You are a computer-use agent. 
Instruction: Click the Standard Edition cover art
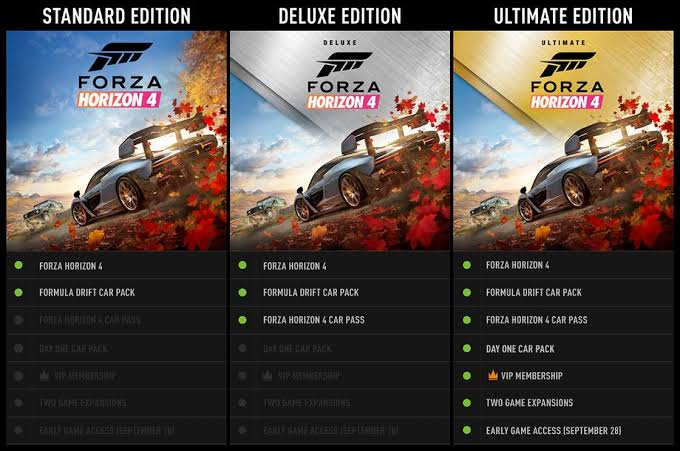(117, 141)
